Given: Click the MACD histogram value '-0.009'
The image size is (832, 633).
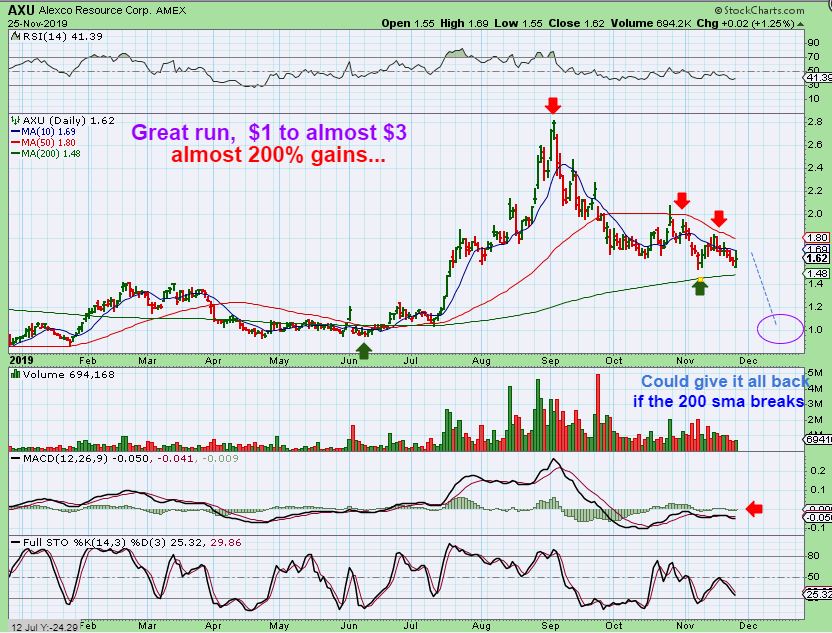Looking at the screenshot, I should click(x=219, y=458).
